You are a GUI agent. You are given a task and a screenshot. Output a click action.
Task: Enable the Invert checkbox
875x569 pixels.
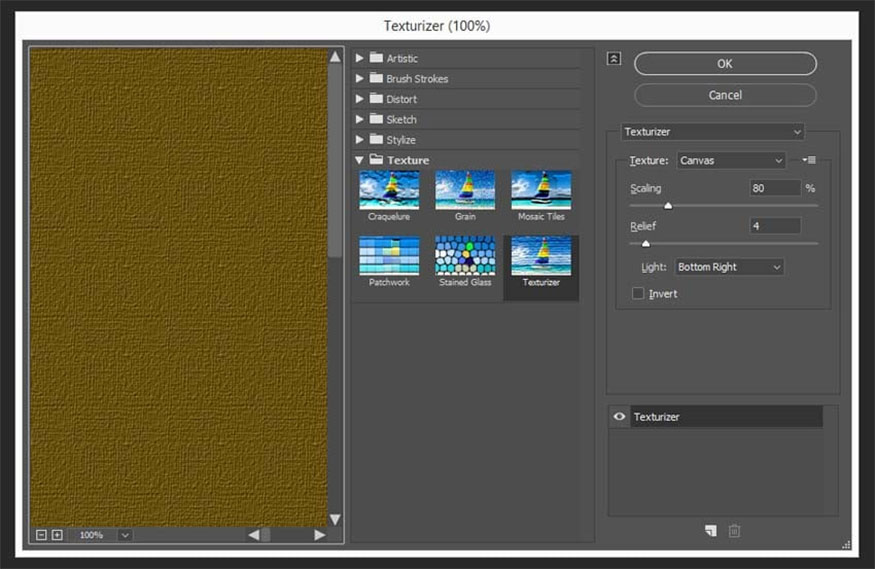pos(638,294)
